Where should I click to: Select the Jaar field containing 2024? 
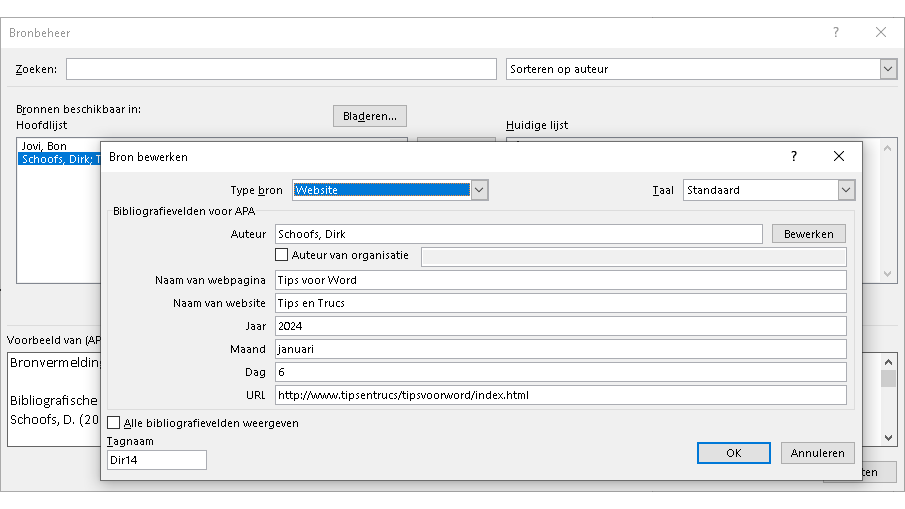click(560, 326)
